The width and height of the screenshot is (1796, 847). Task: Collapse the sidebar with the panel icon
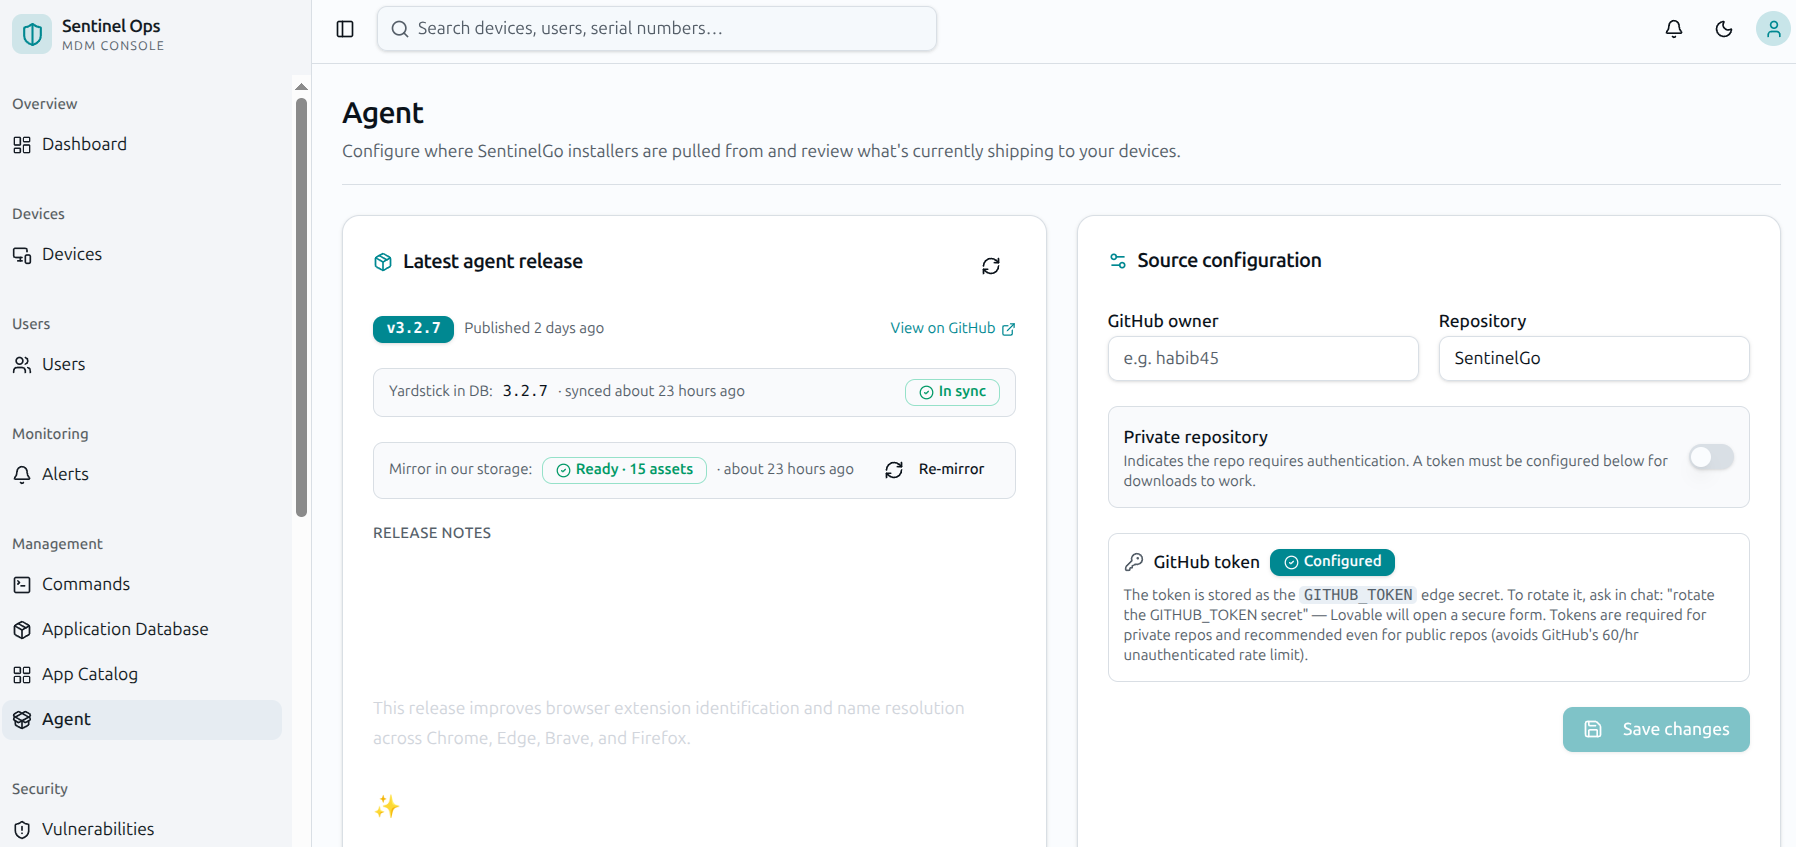pos(345,29)
